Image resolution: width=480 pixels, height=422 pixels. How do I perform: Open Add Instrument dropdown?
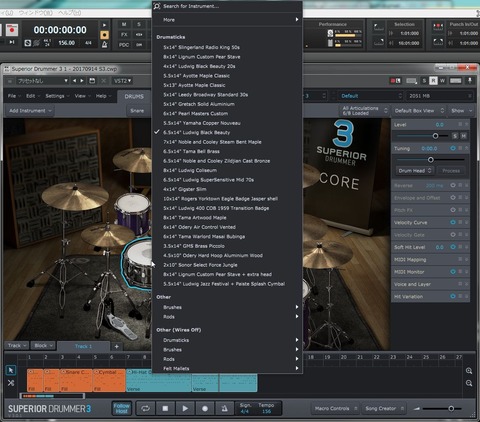pos(30,111)
